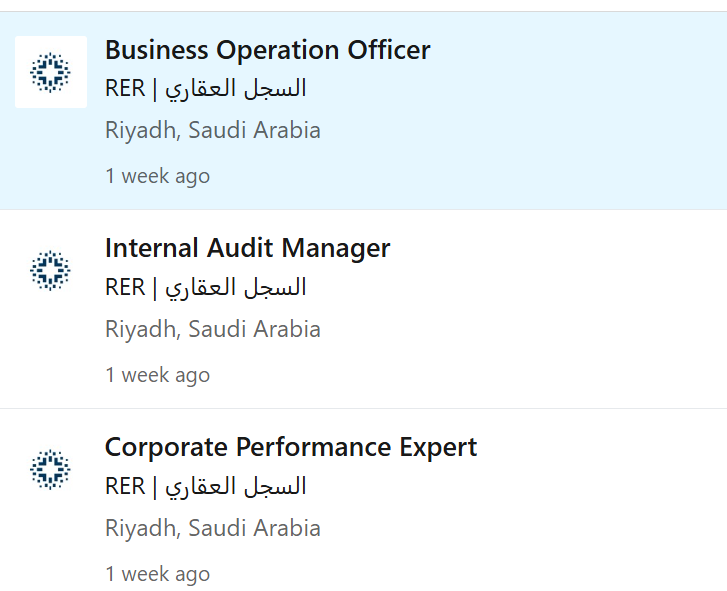Open the Corporate Performance Expert job title
Image resolution: width=727 pixels, height=591 pixels.
(291, 447)
